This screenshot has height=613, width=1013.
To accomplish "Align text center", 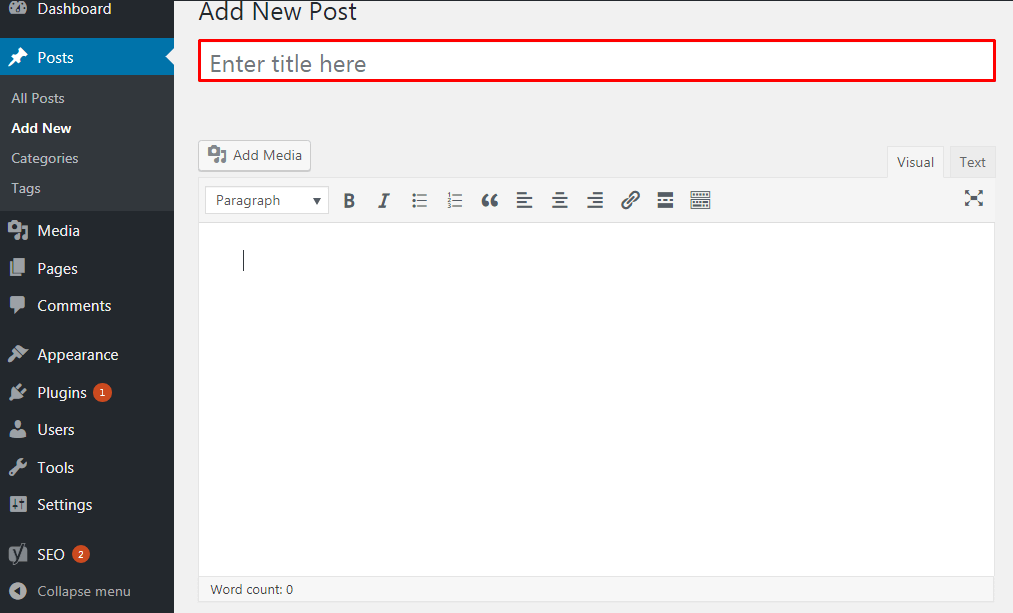I will tap(559, 200).
